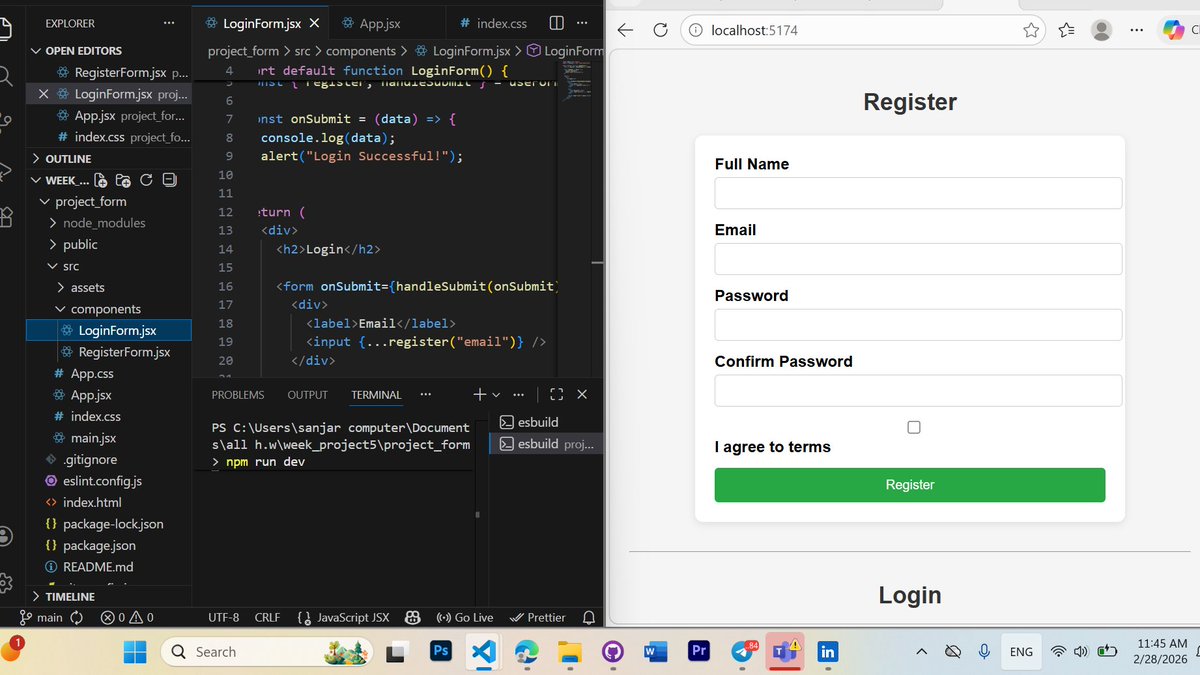Image resolution: width=1200 pixels, height=675 pixels.
Task: Click the green Register button
Action: pyautogui.click(x=910, y=485)
